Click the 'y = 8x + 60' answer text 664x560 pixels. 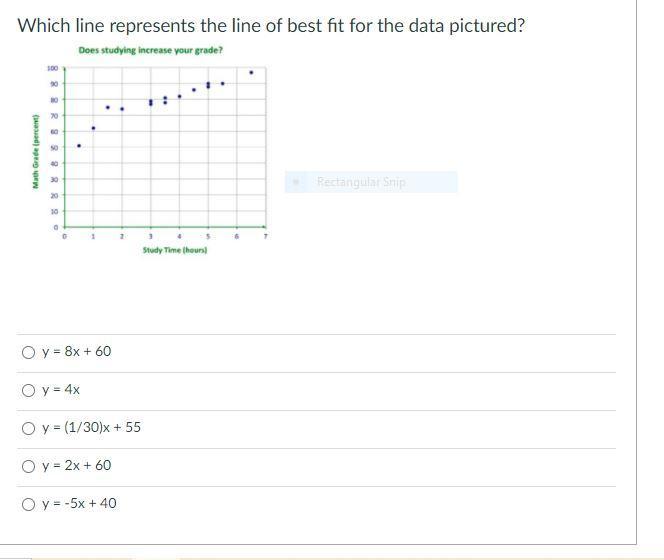[x=77, y=352]
